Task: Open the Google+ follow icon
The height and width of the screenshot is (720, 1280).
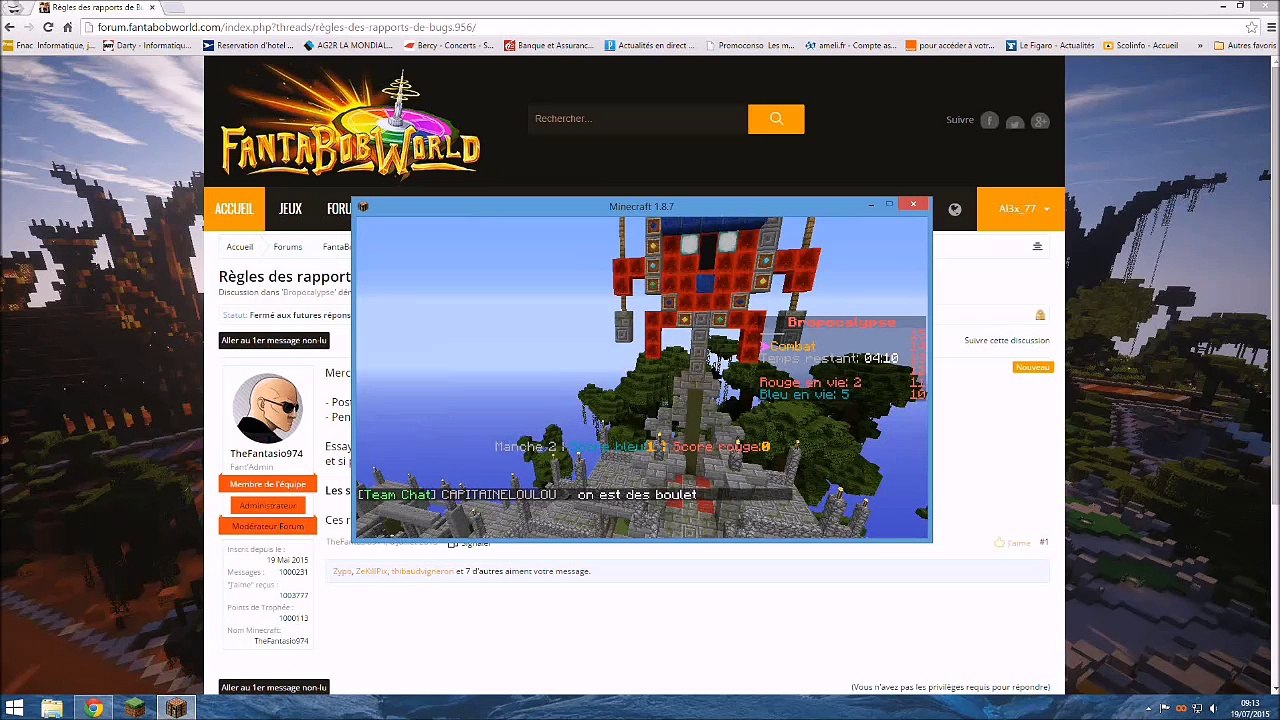Action: (1040, 121)
